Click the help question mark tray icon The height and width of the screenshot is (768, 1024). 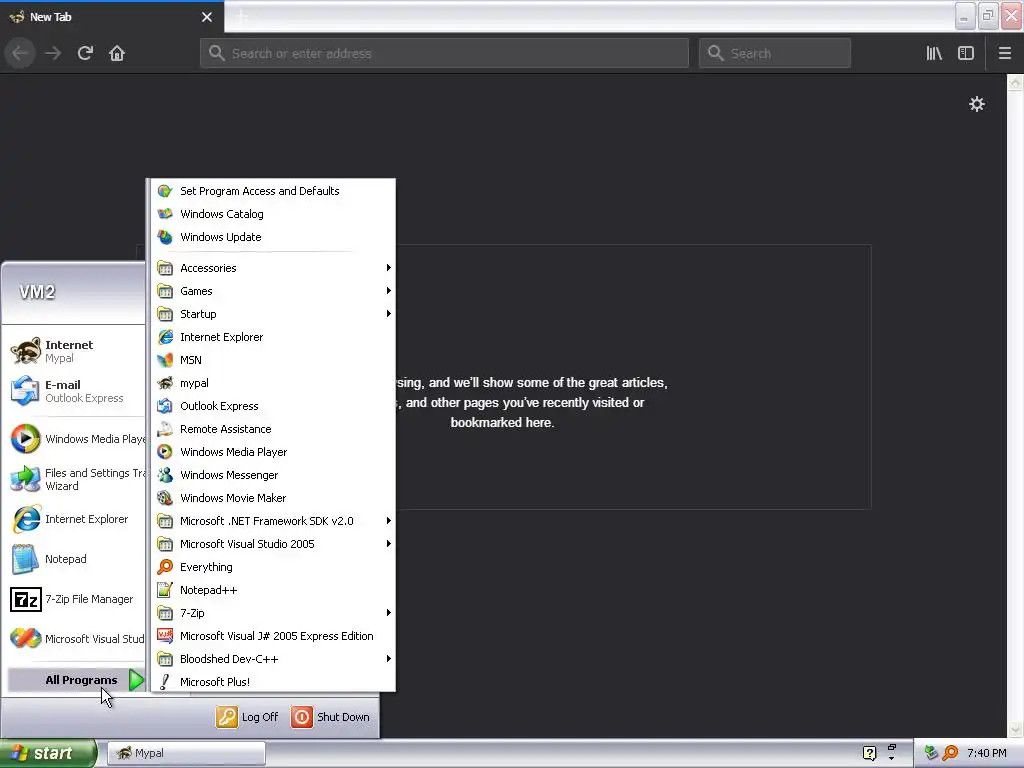[869, 753]
